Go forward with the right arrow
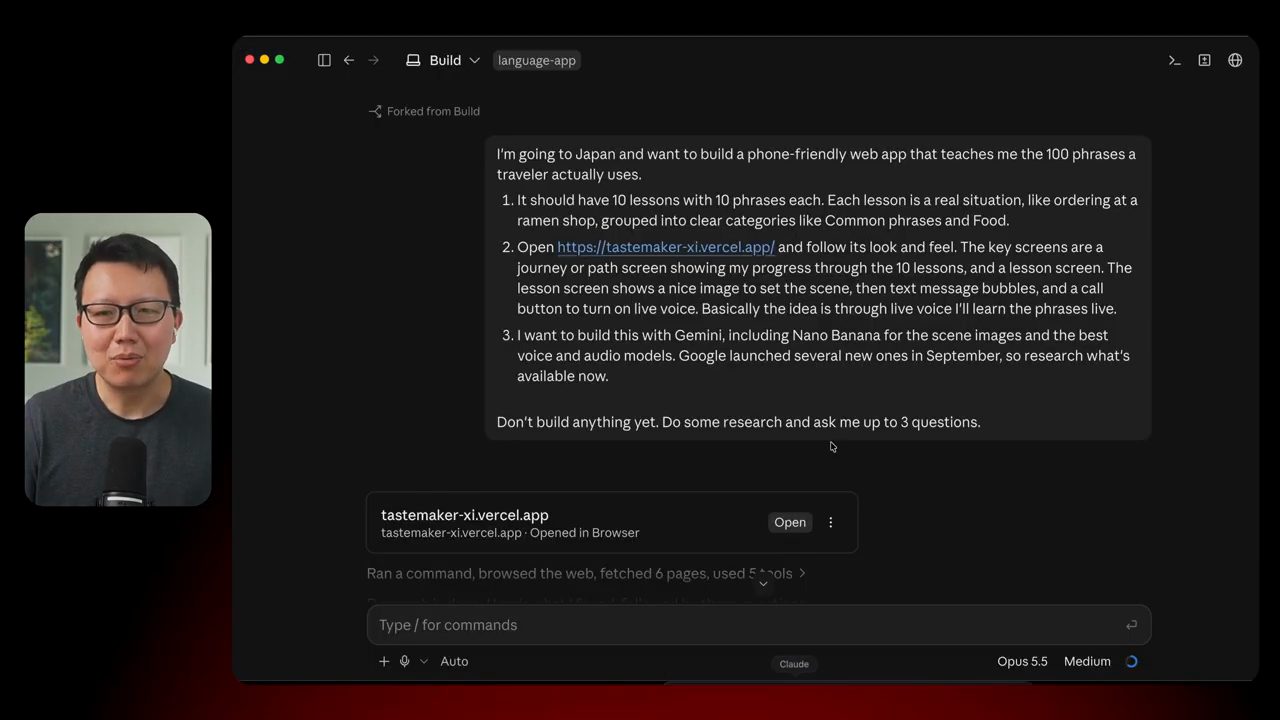1280x720 pixels. [373, 60]
